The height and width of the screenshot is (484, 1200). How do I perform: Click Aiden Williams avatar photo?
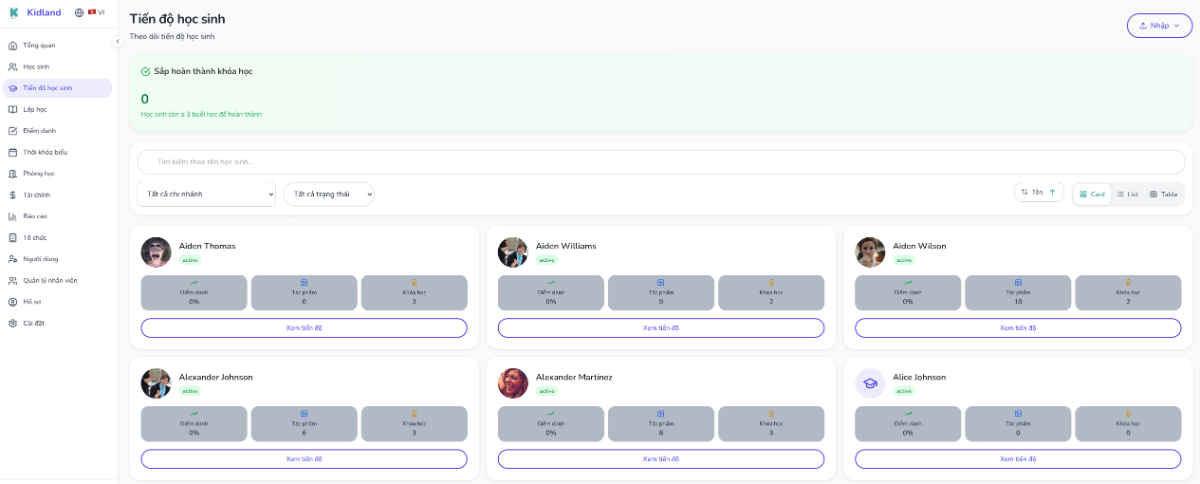[513, 252]
